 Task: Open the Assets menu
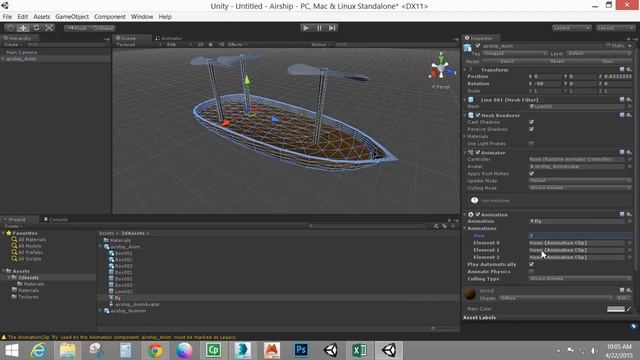coord(42,17)
